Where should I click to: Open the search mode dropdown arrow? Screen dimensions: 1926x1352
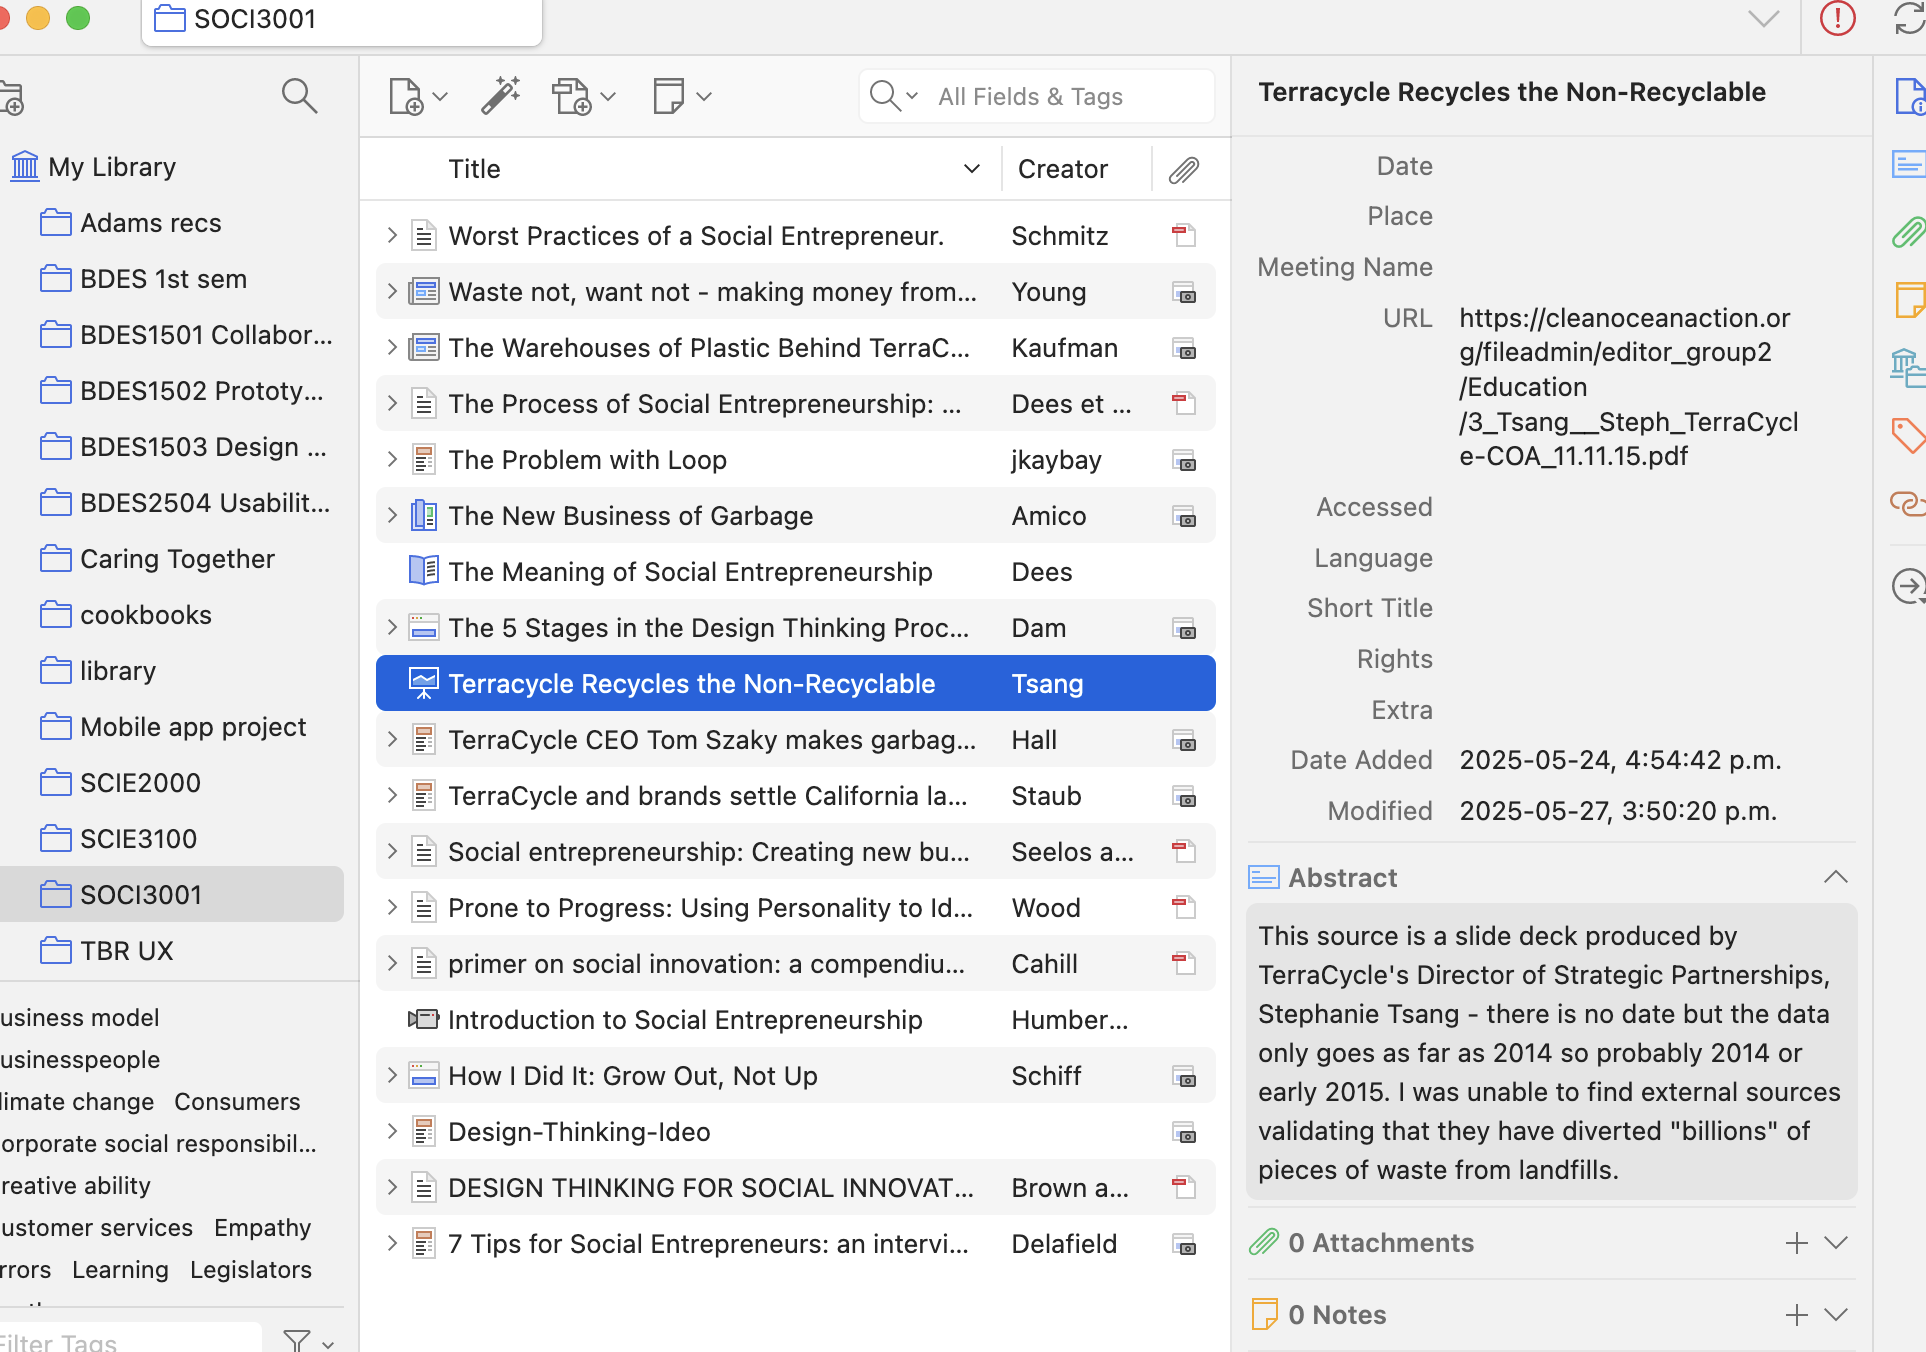(x=911, y=96)
